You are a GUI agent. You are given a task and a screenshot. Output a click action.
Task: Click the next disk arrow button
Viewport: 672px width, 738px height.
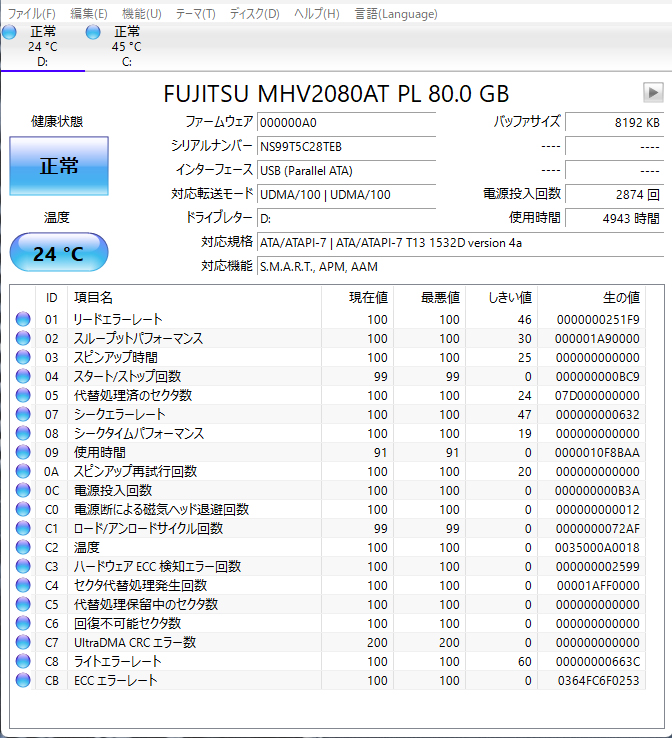(653, 93)
